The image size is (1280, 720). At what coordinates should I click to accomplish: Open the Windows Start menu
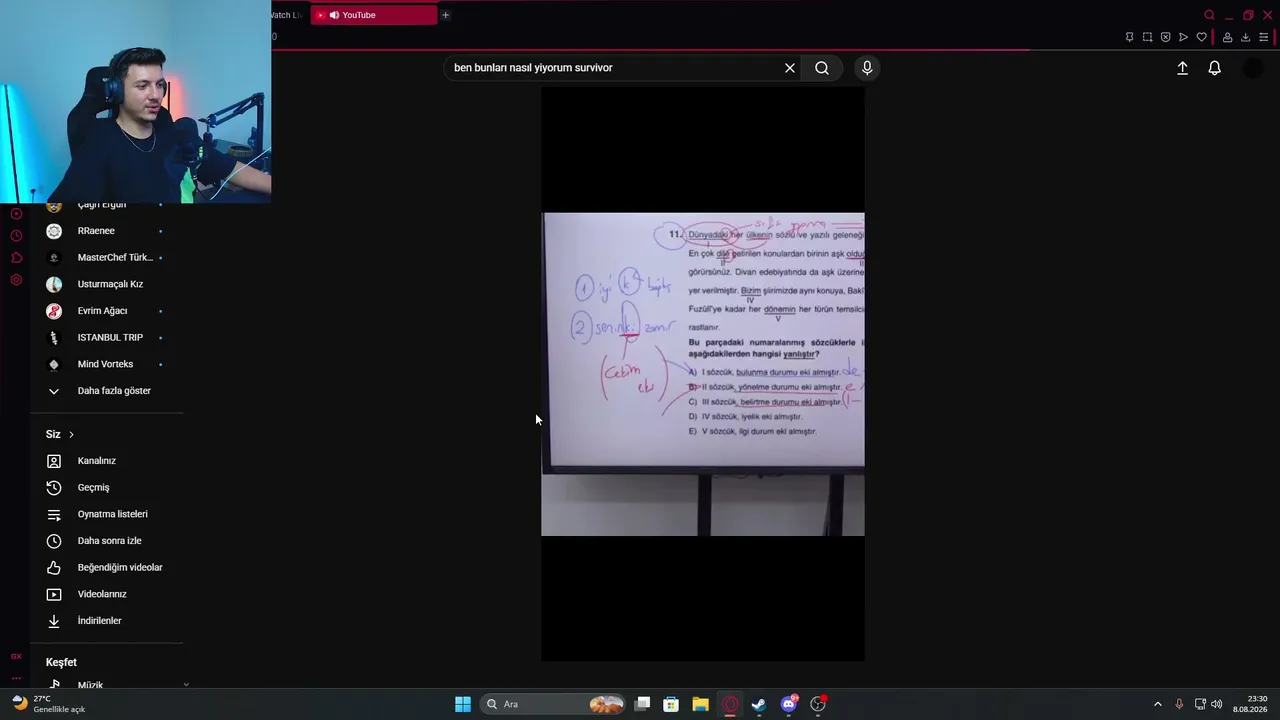[463, 704]
